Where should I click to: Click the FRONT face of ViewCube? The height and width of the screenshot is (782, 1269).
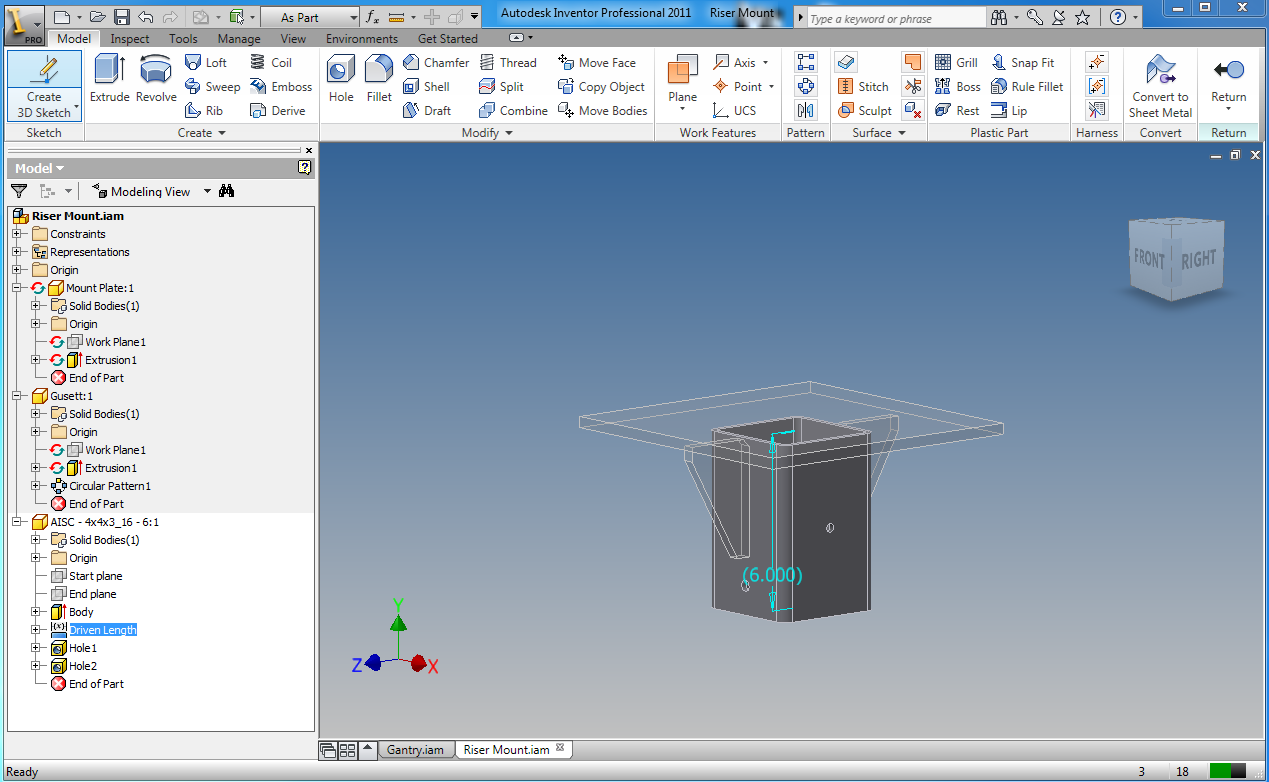tap(1149, 258)
